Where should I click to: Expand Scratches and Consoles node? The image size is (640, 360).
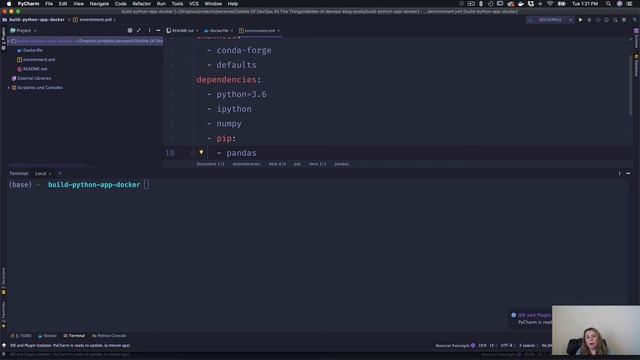tap(9, 87)
